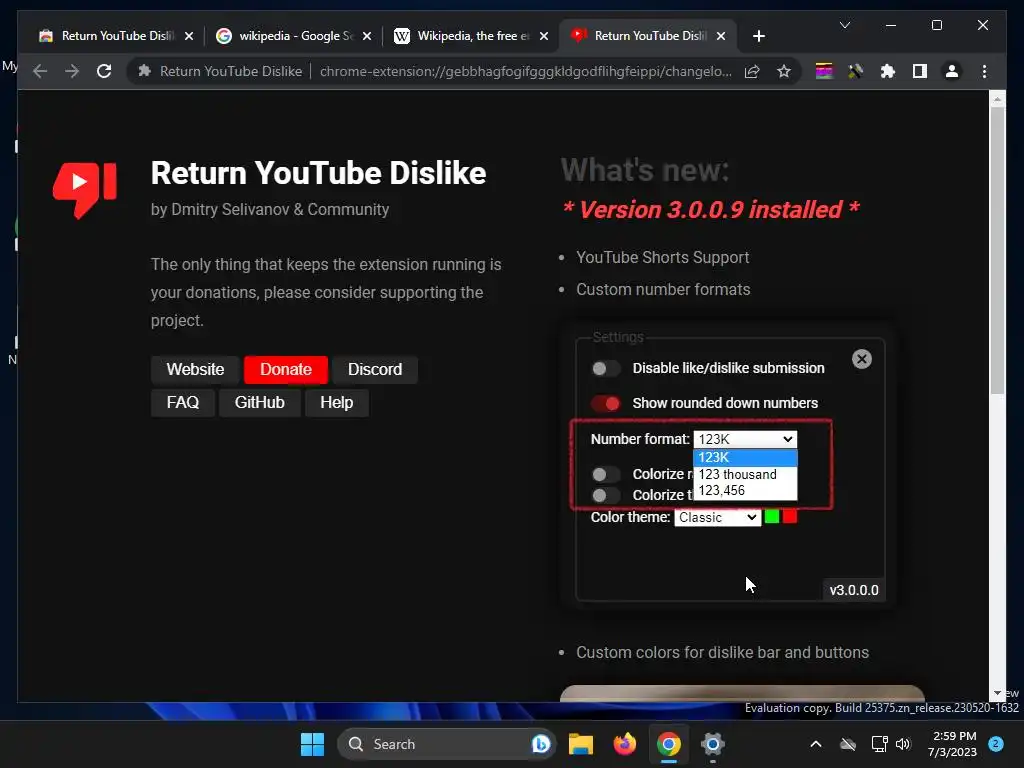The image size is (1024, 768).
Task: Click the chrome-extension URL in address bar
Action: [525, 71]
